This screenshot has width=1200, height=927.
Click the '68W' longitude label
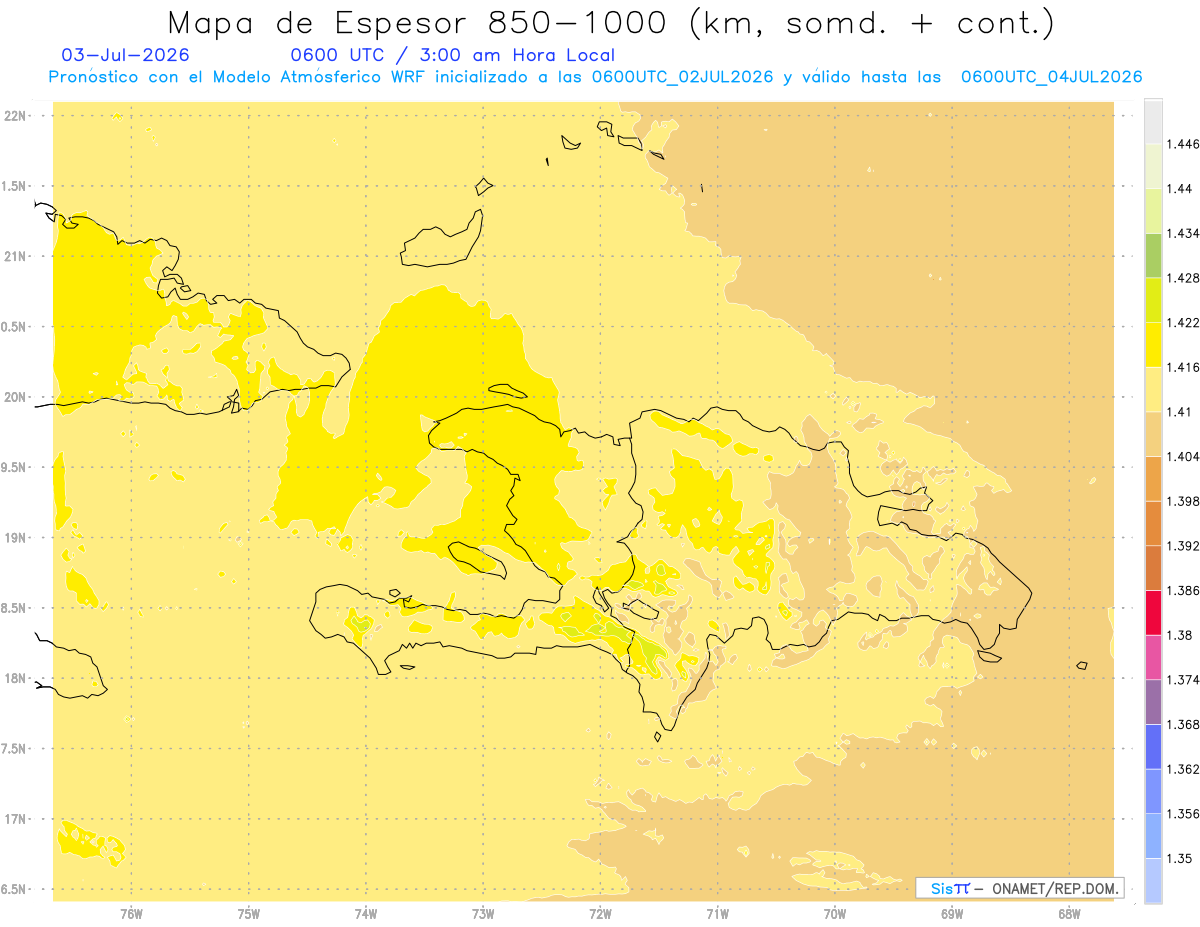click(x=1069, y=914)
